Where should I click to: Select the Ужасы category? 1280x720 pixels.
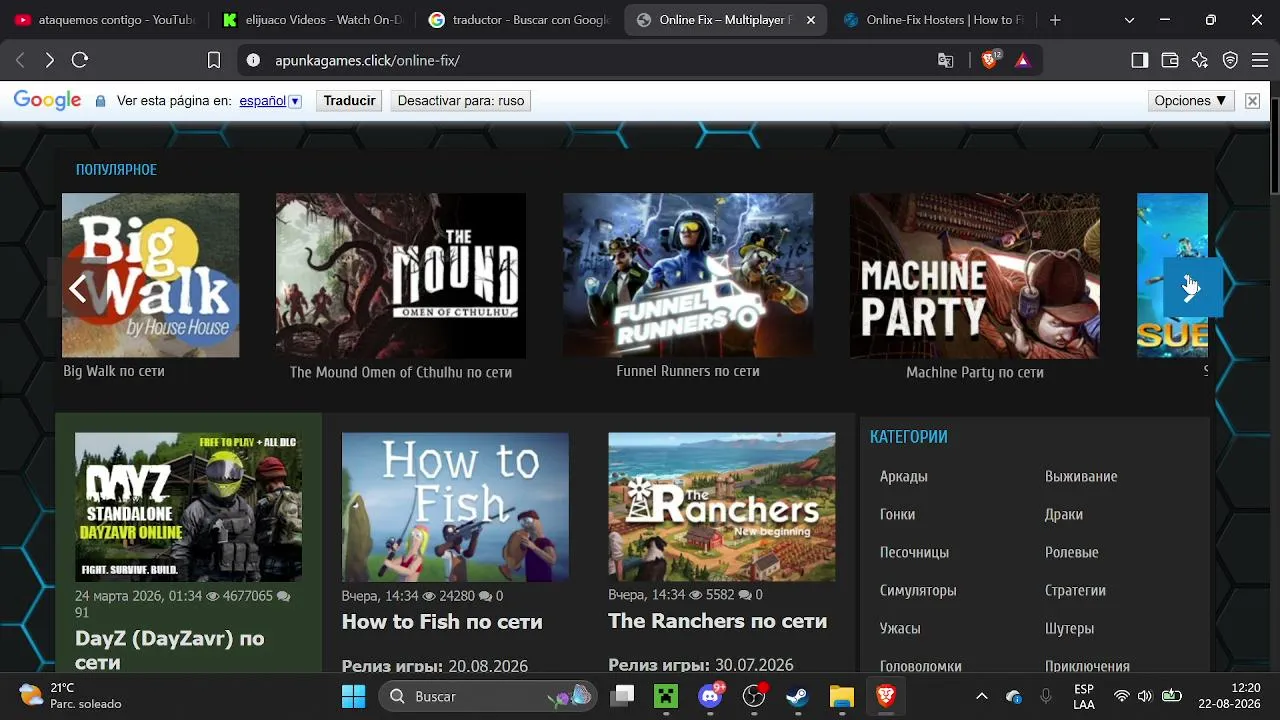point(900,629)
